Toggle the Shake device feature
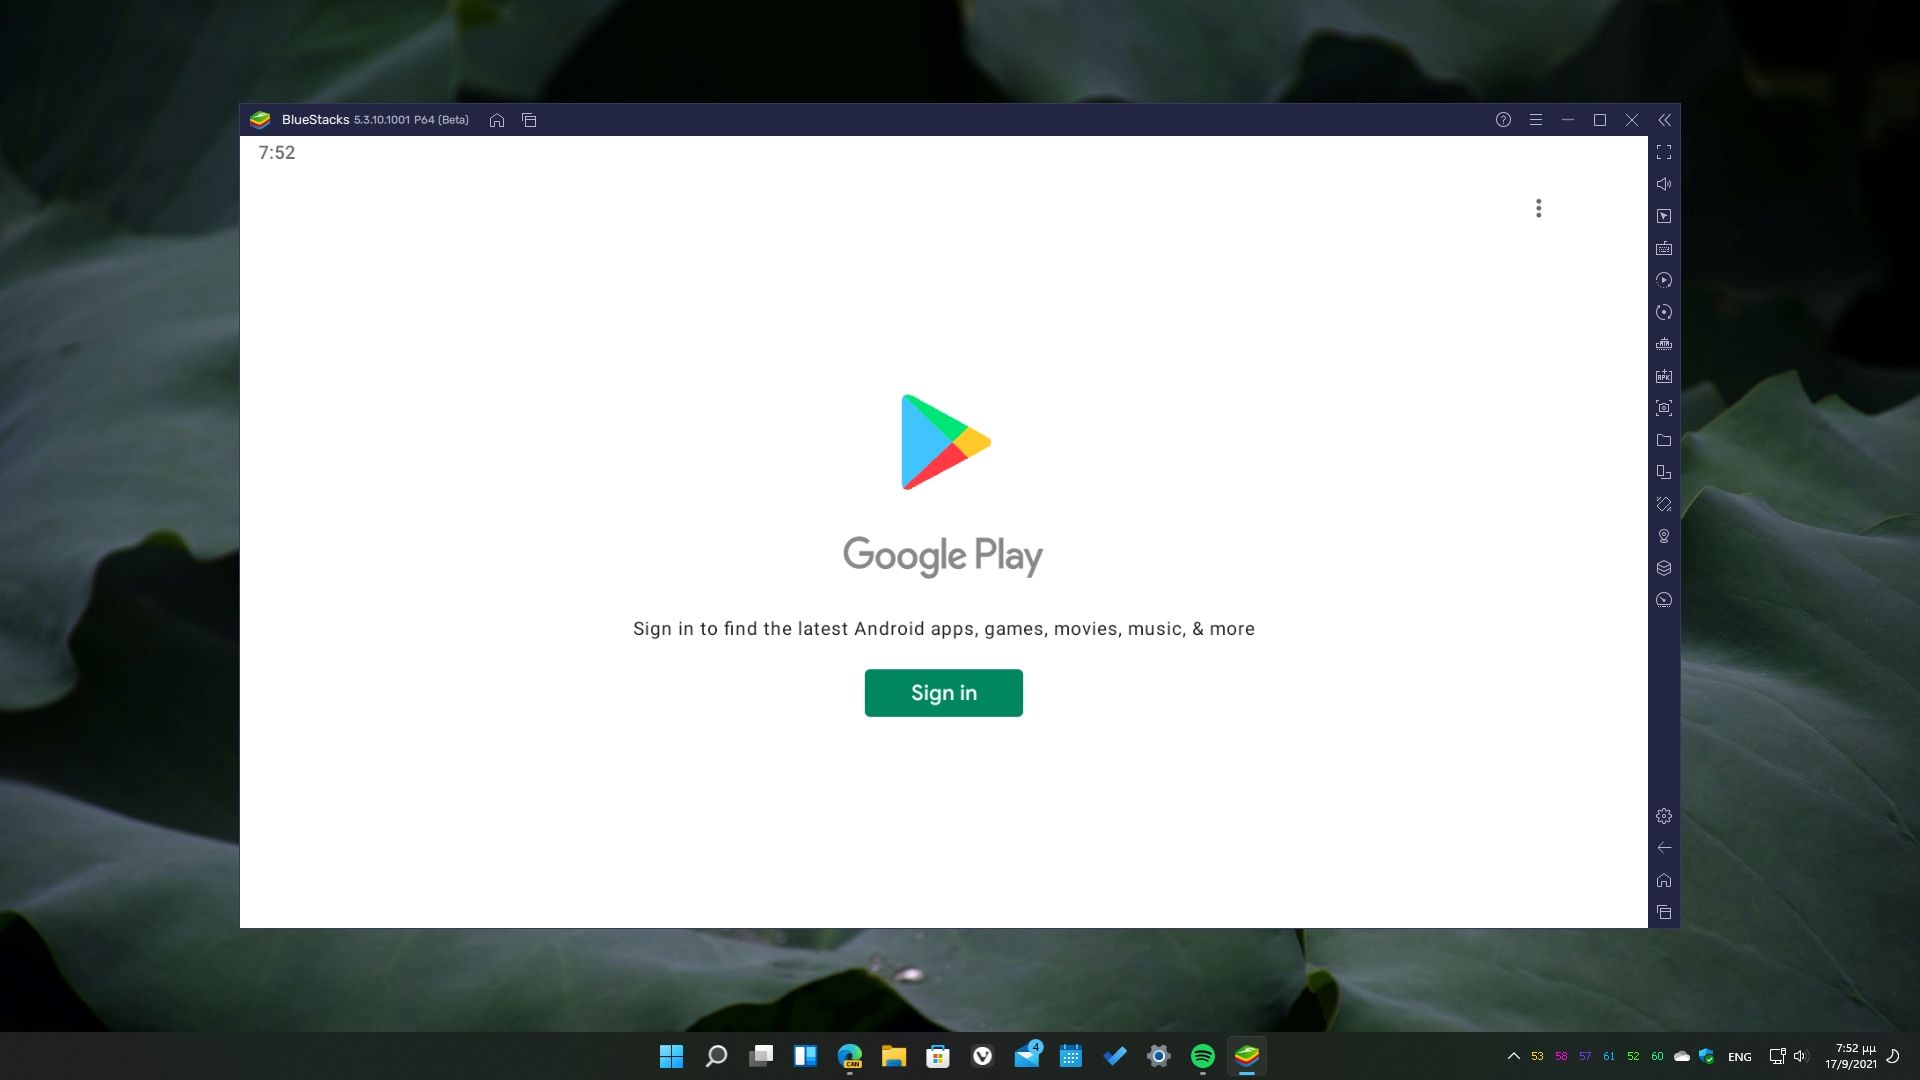The height and width of the screenshot is (1080, 1920). [1664, 504]
